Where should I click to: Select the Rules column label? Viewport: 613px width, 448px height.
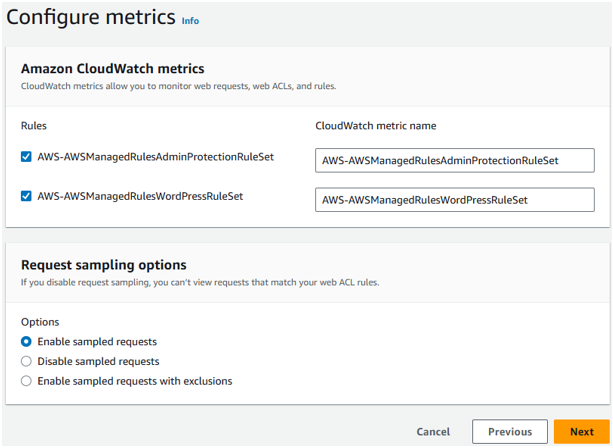point(34,126)
